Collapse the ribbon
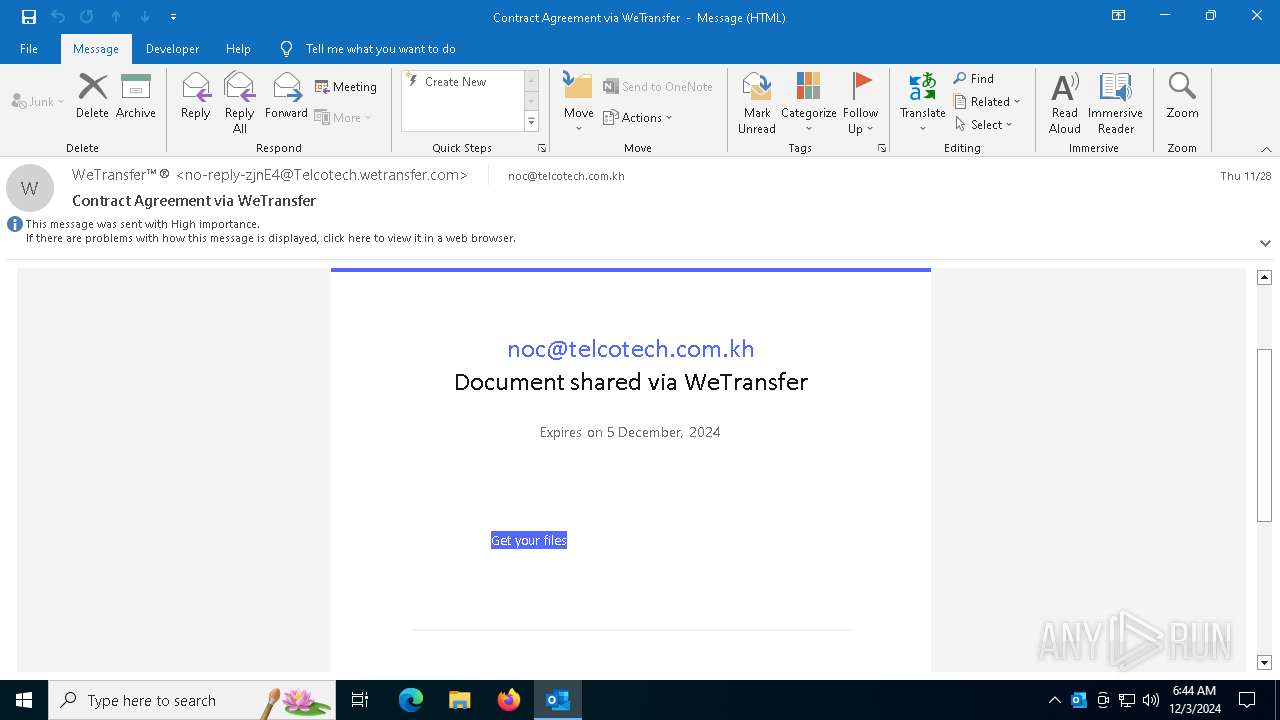 1266,149
